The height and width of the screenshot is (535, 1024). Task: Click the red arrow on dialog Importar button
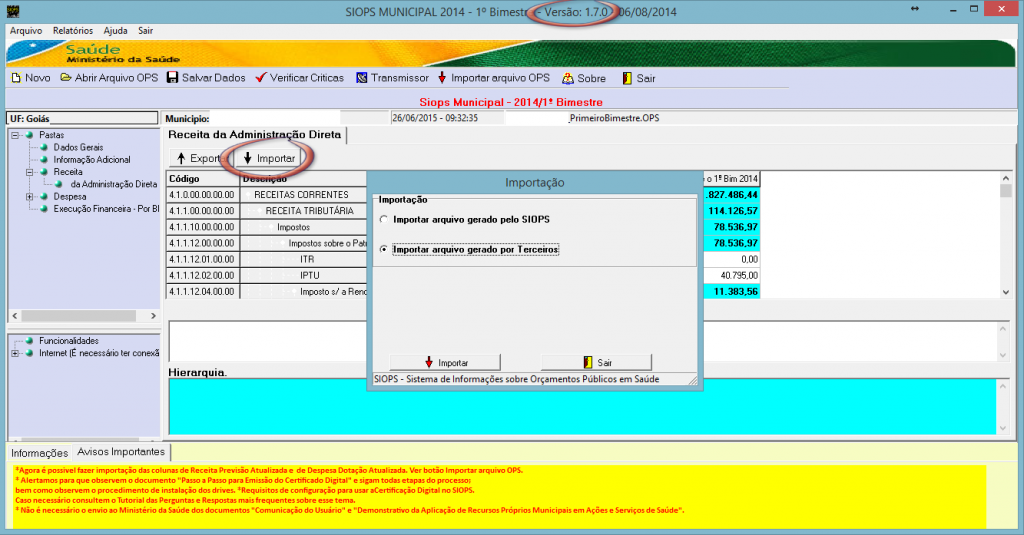pos(429,363)
